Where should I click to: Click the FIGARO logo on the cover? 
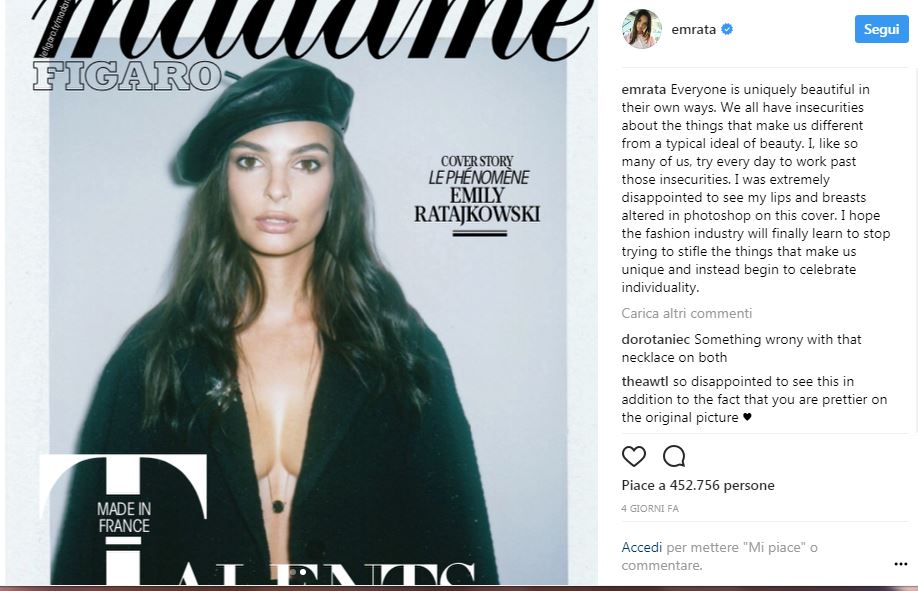pos(126,77)
